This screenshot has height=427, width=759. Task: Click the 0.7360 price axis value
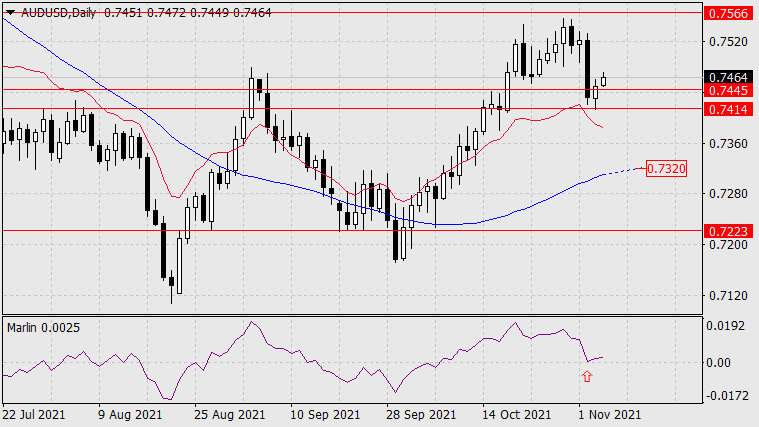[x=728, y=144]
